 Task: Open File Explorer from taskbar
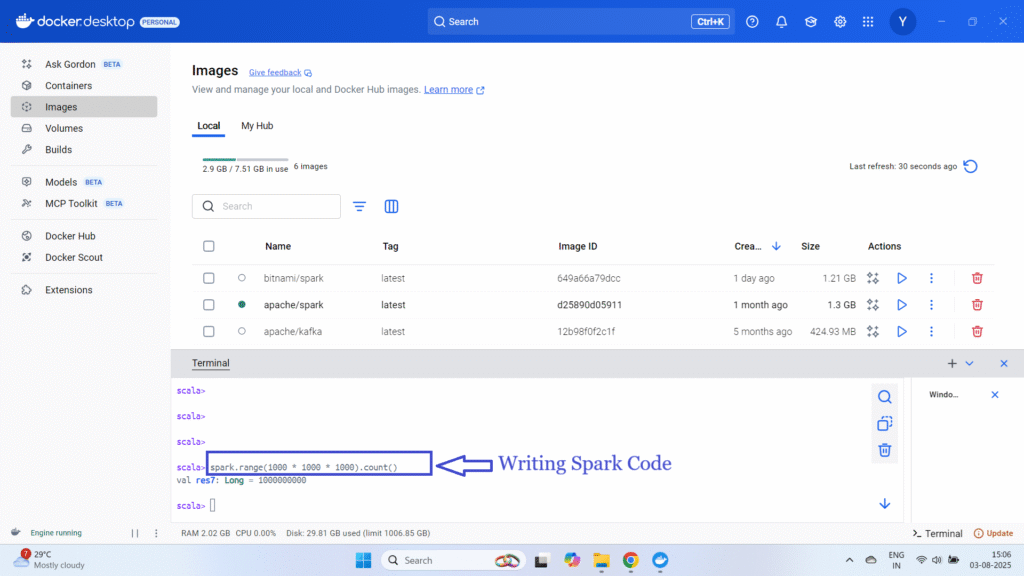coord(601,560)
